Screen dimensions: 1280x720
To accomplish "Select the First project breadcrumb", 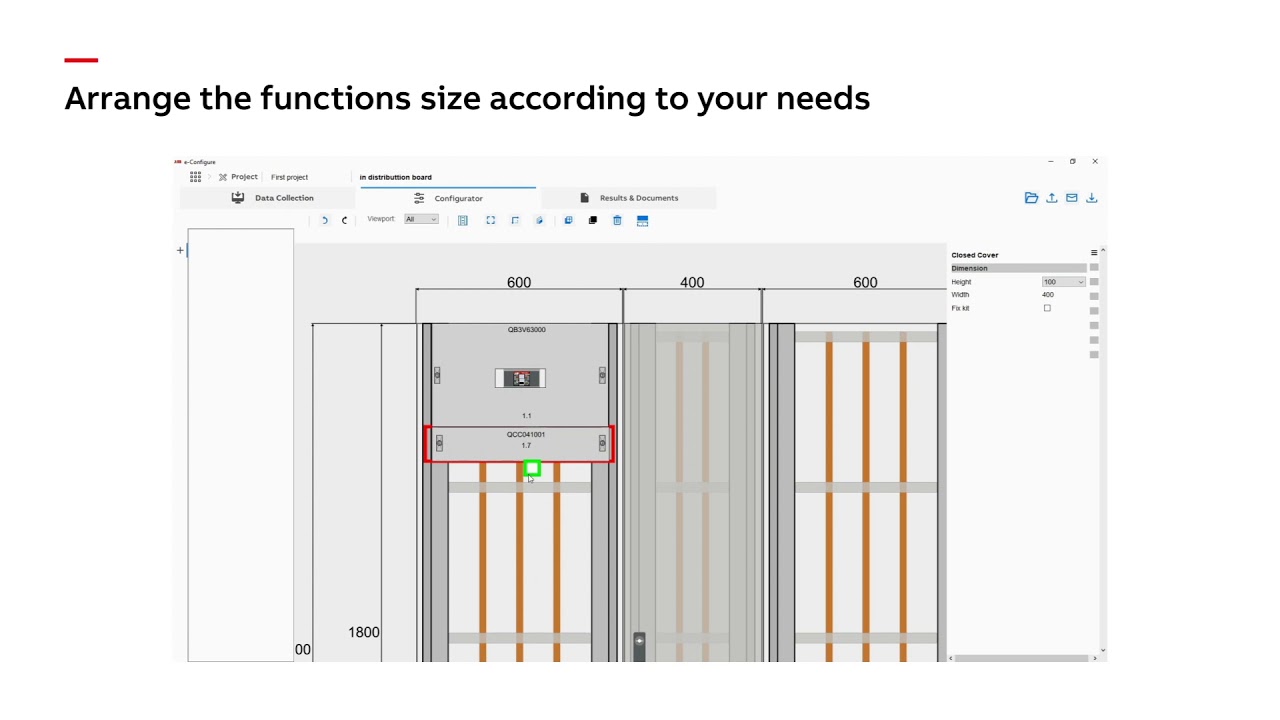I will (x=289, y=177).
